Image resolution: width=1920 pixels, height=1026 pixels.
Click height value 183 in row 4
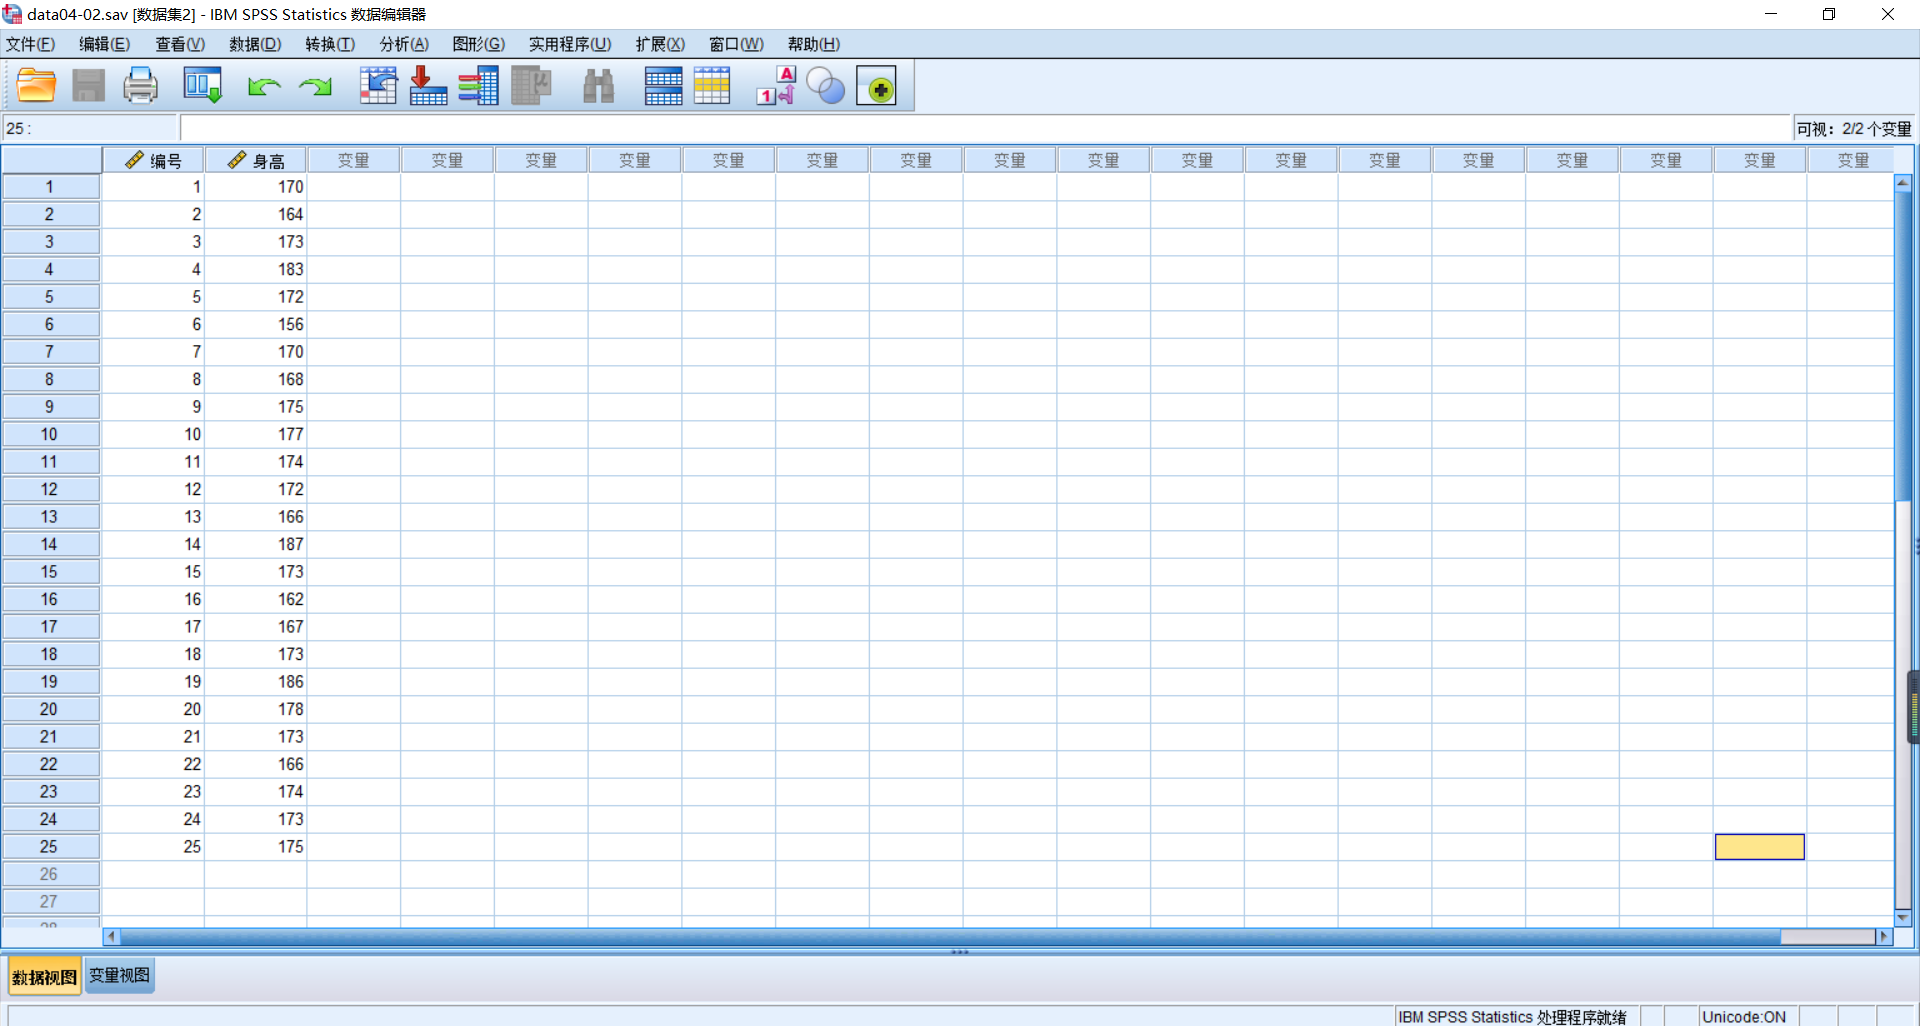click(x=256, y=270)
